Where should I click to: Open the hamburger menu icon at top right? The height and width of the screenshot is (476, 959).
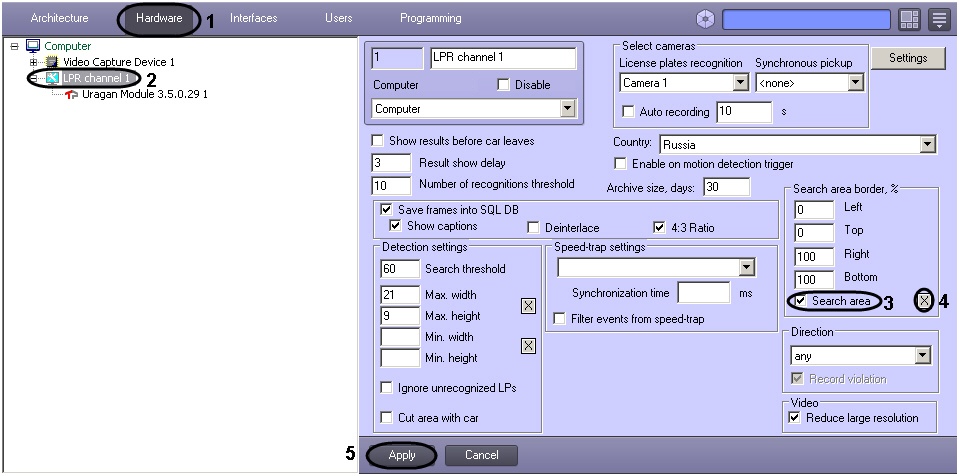coord(939,20)
